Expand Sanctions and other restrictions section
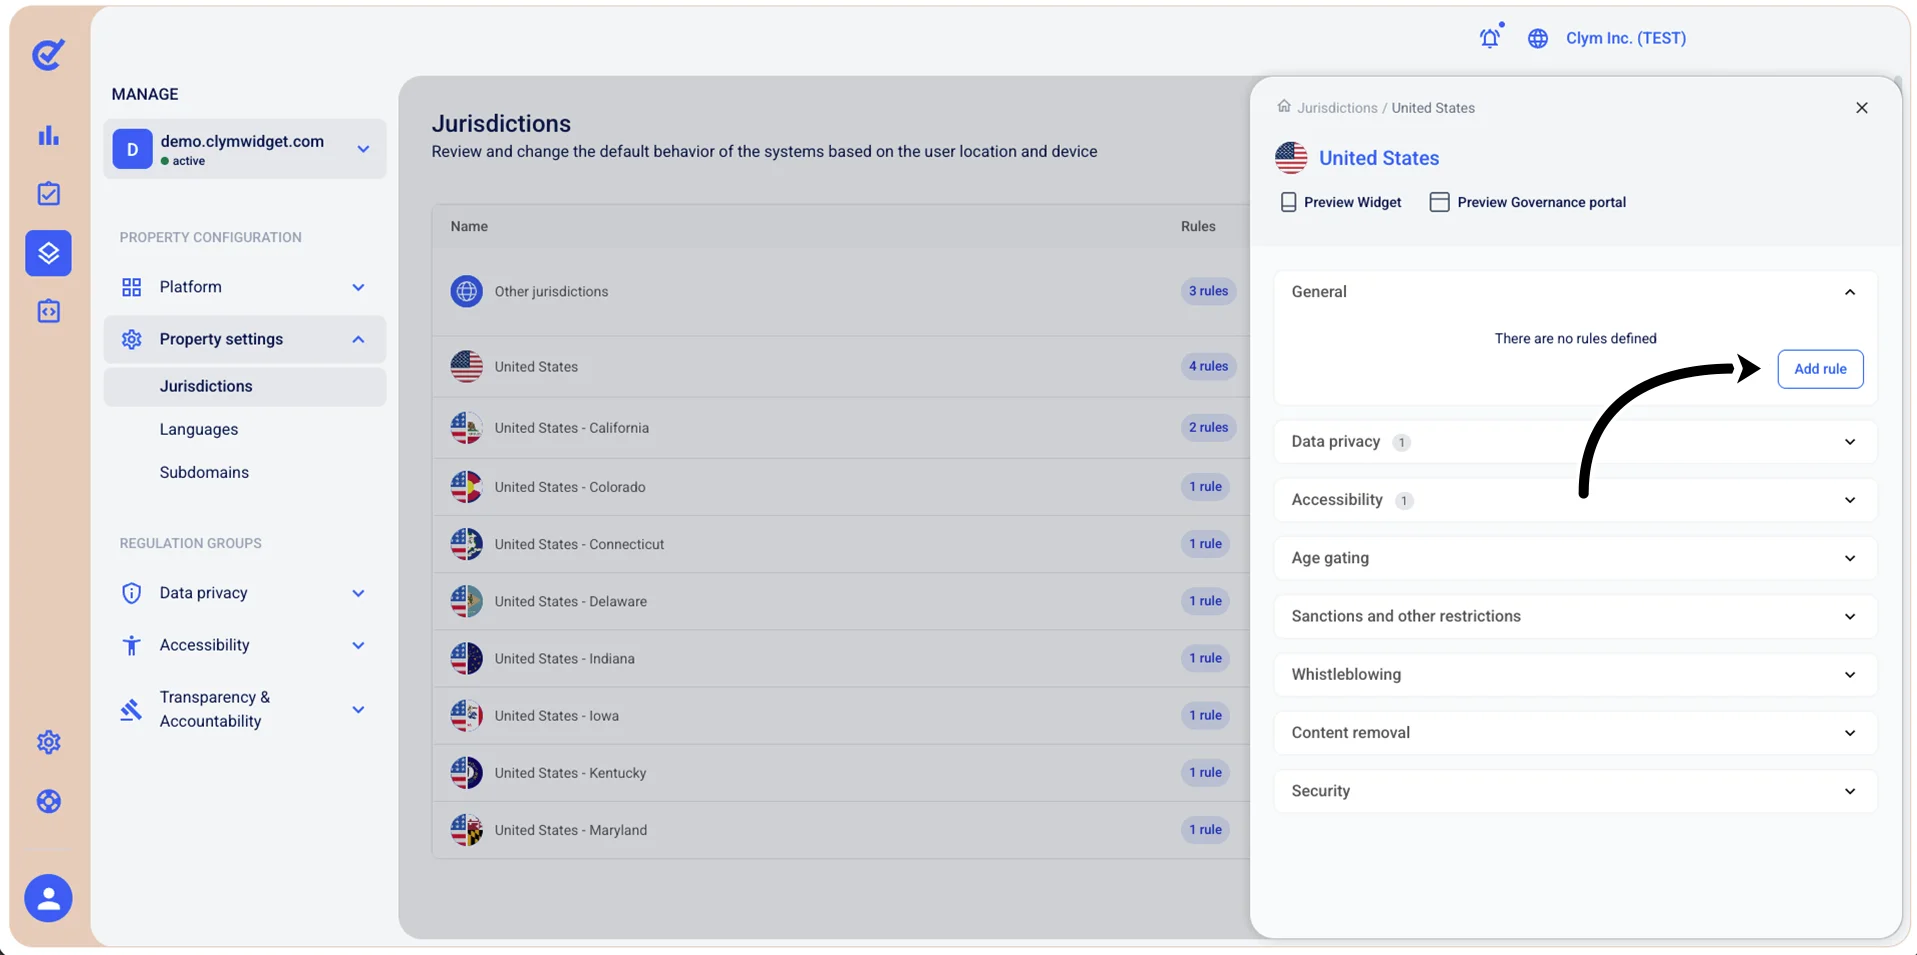Screen dimensions: 1917x955 1575,616
